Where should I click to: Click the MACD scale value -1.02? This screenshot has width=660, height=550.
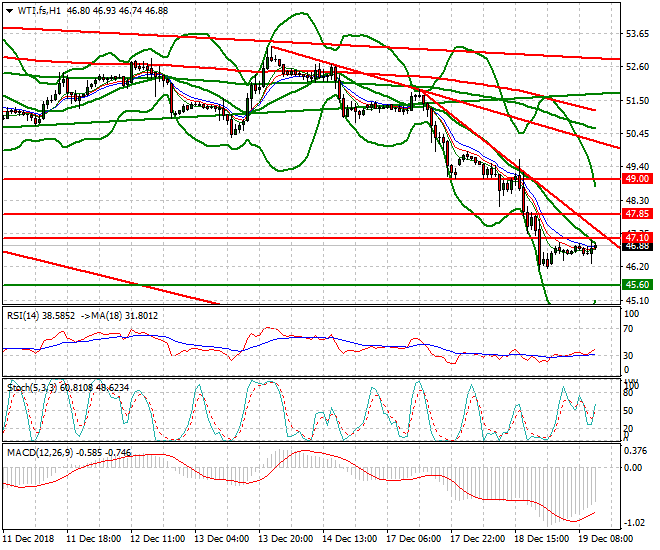tap(635, 523)
